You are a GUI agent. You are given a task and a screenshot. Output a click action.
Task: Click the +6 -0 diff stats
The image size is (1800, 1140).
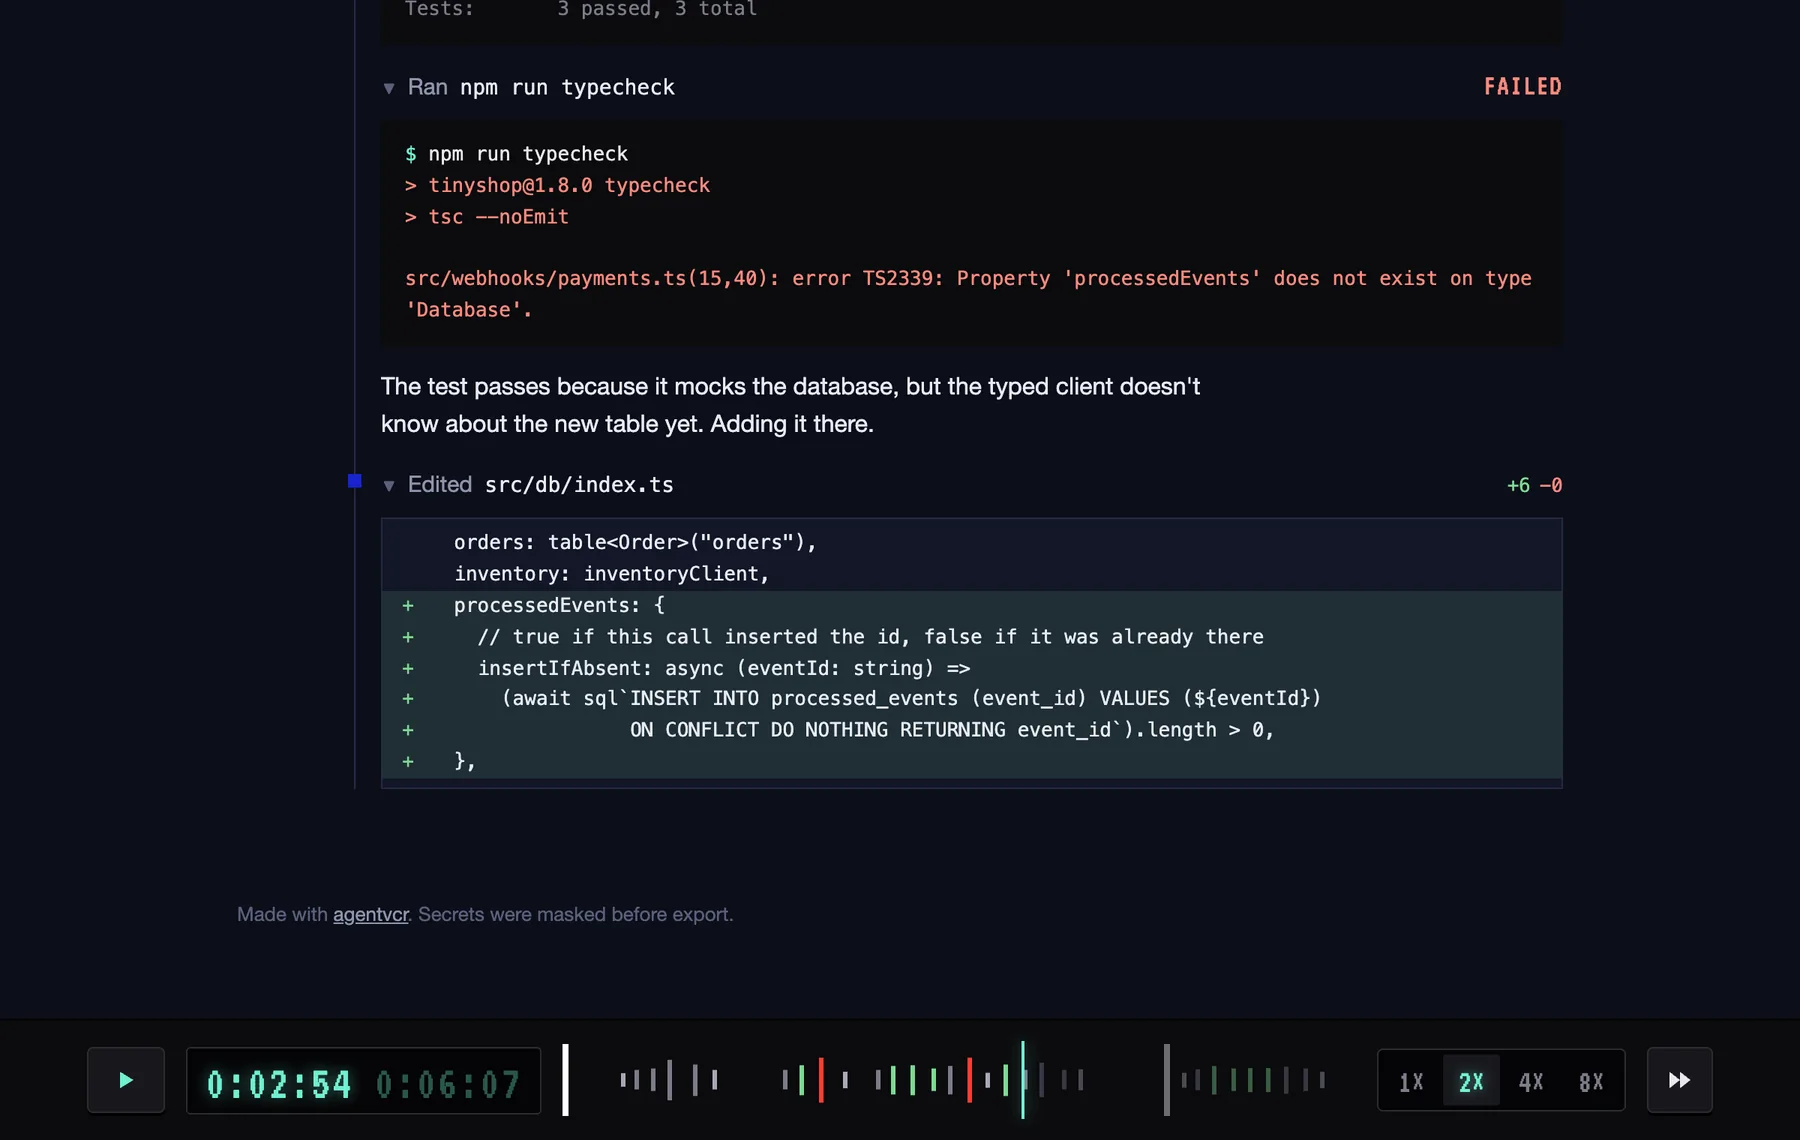(x=1534, y=485)
